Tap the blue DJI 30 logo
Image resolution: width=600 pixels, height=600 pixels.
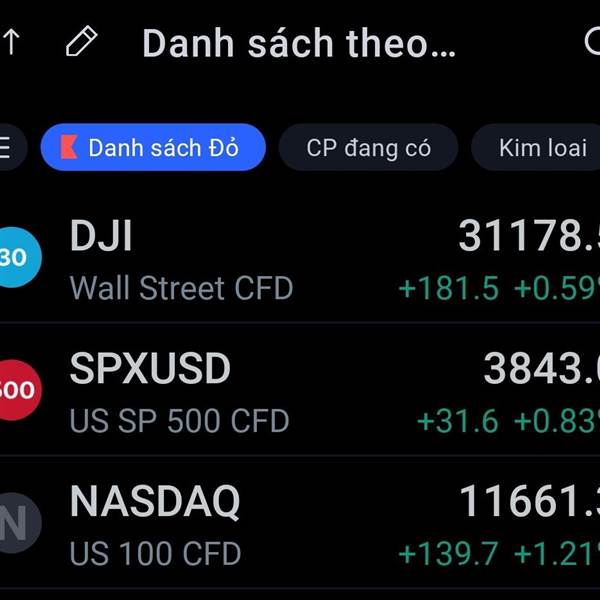pyautogui.click(x=18, y=257)
